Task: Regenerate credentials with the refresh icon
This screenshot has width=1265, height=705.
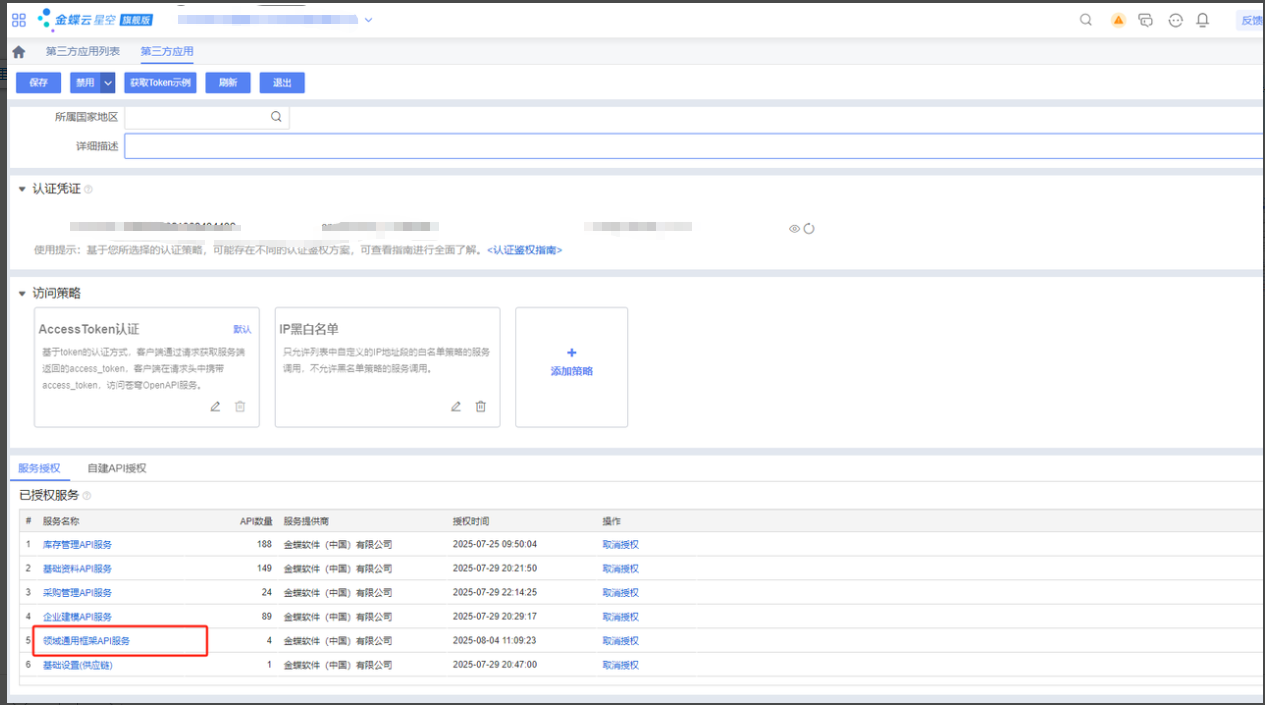Action: [809, 229]
